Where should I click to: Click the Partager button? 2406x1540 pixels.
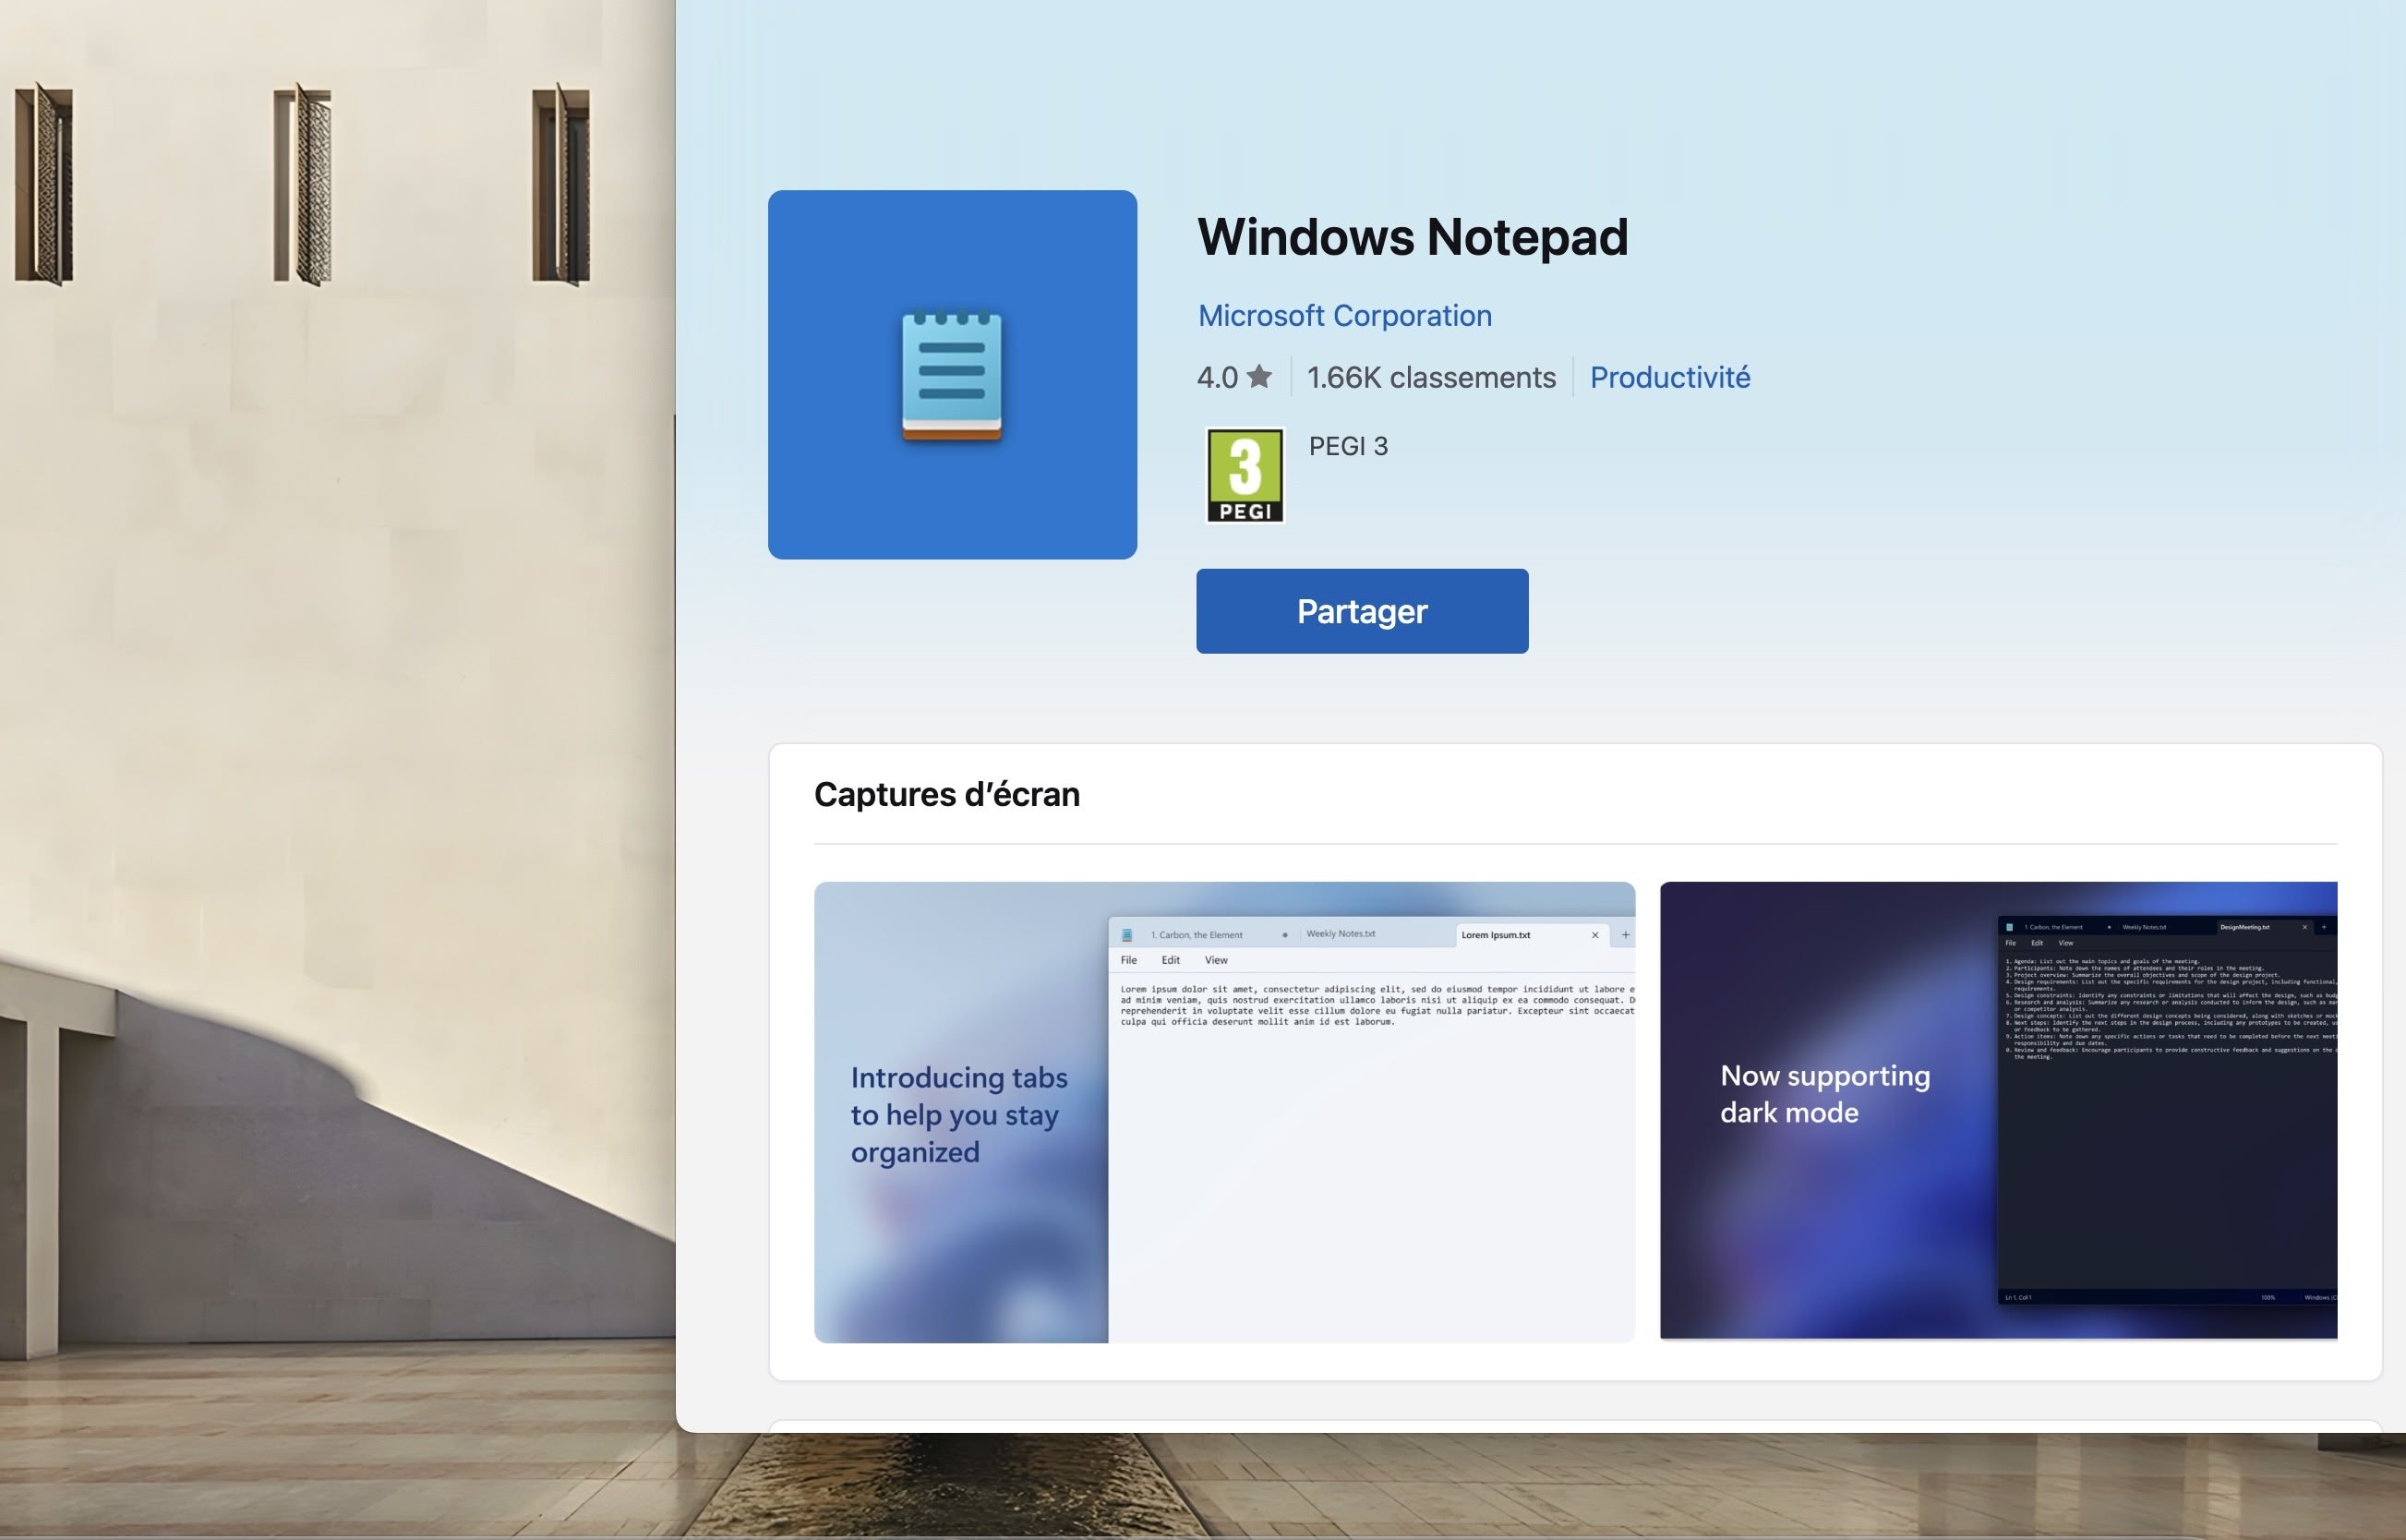tap(1362, 611)
